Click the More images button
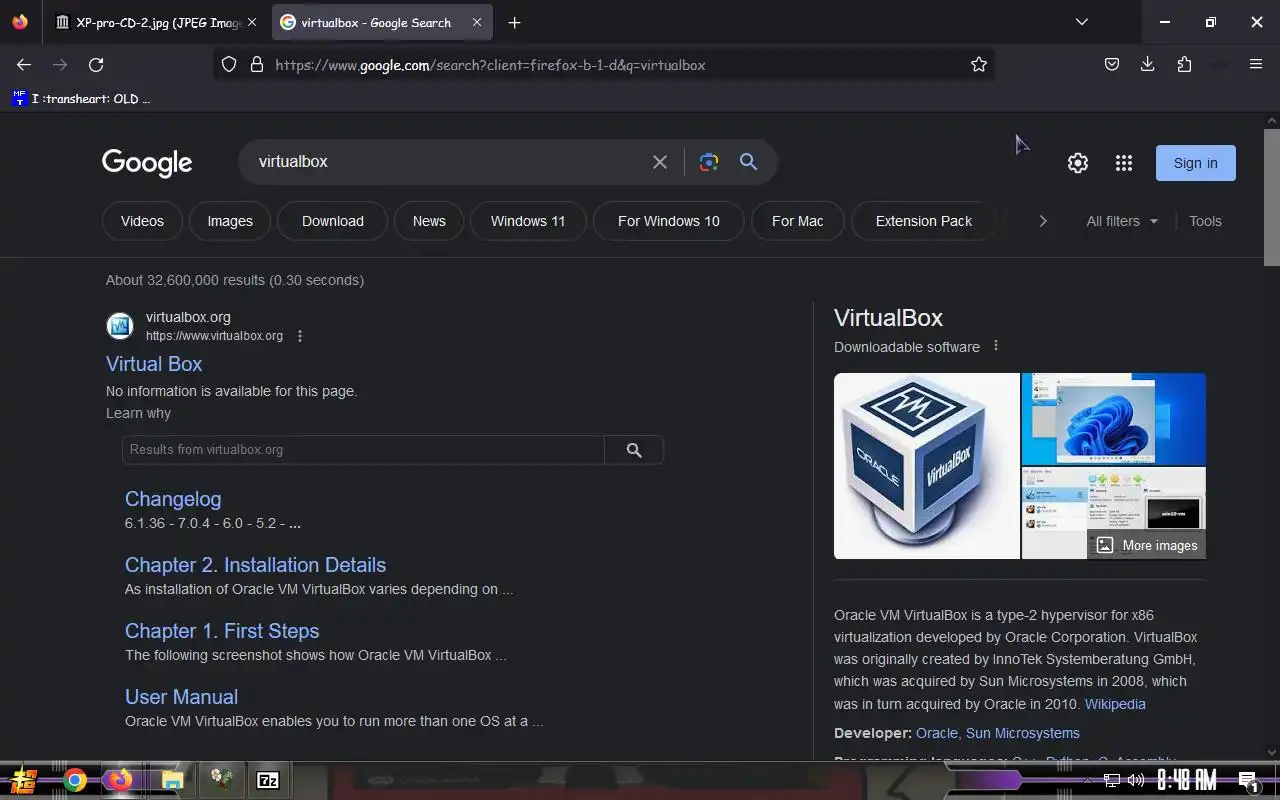 pyautogui.click(x=1147, y=545)
